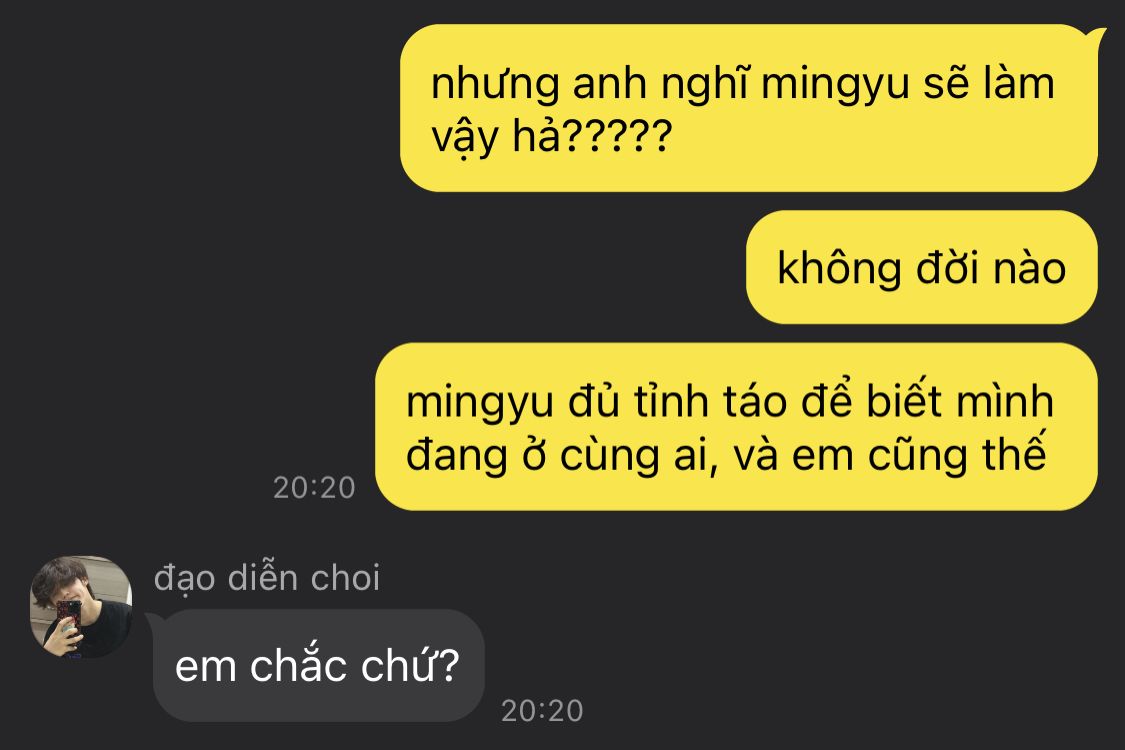Open đạo diễn choi's profile avatar
Screen dimensions: 1125x750
[x=81, y=606]
